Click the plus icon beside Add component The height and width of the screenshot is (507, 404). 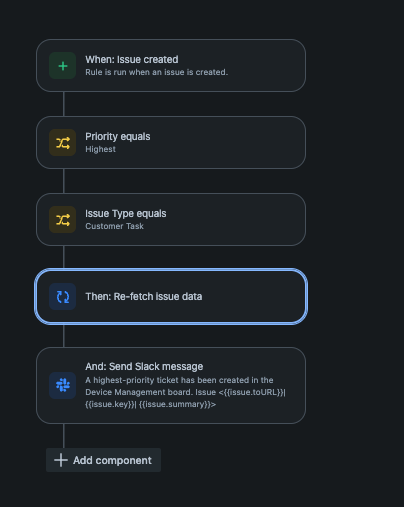pos(61,460)
